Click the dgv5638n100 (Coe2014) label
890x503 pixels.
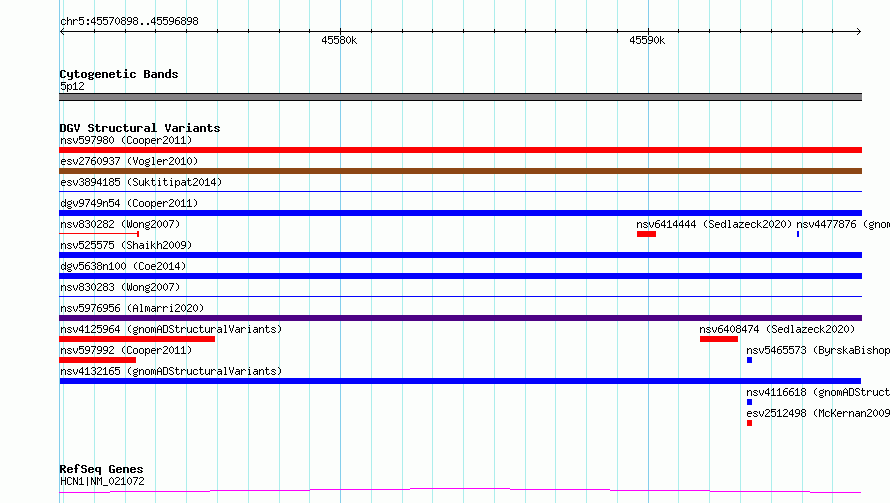point(123,266)
